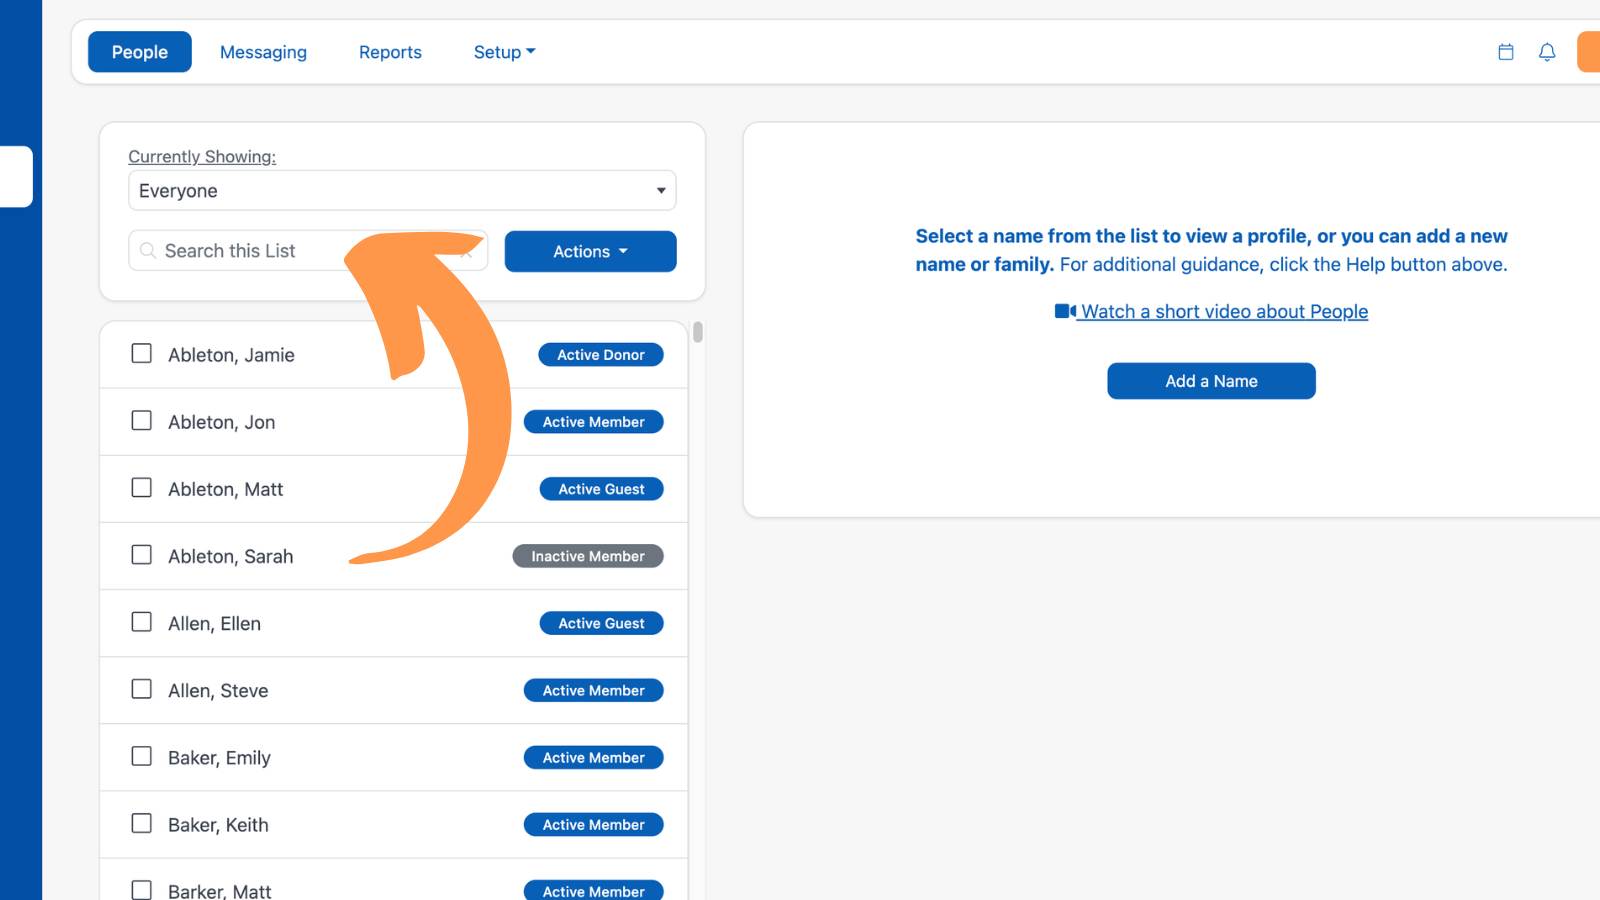Select Ableton, Matt name in list
The width and height of the screenshot is (1600, 900).
225,489
